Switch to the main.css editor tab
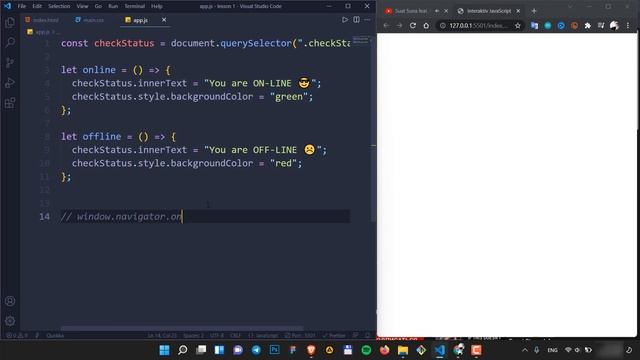Viewport: 640px width, 360px height. click(90, 20)
